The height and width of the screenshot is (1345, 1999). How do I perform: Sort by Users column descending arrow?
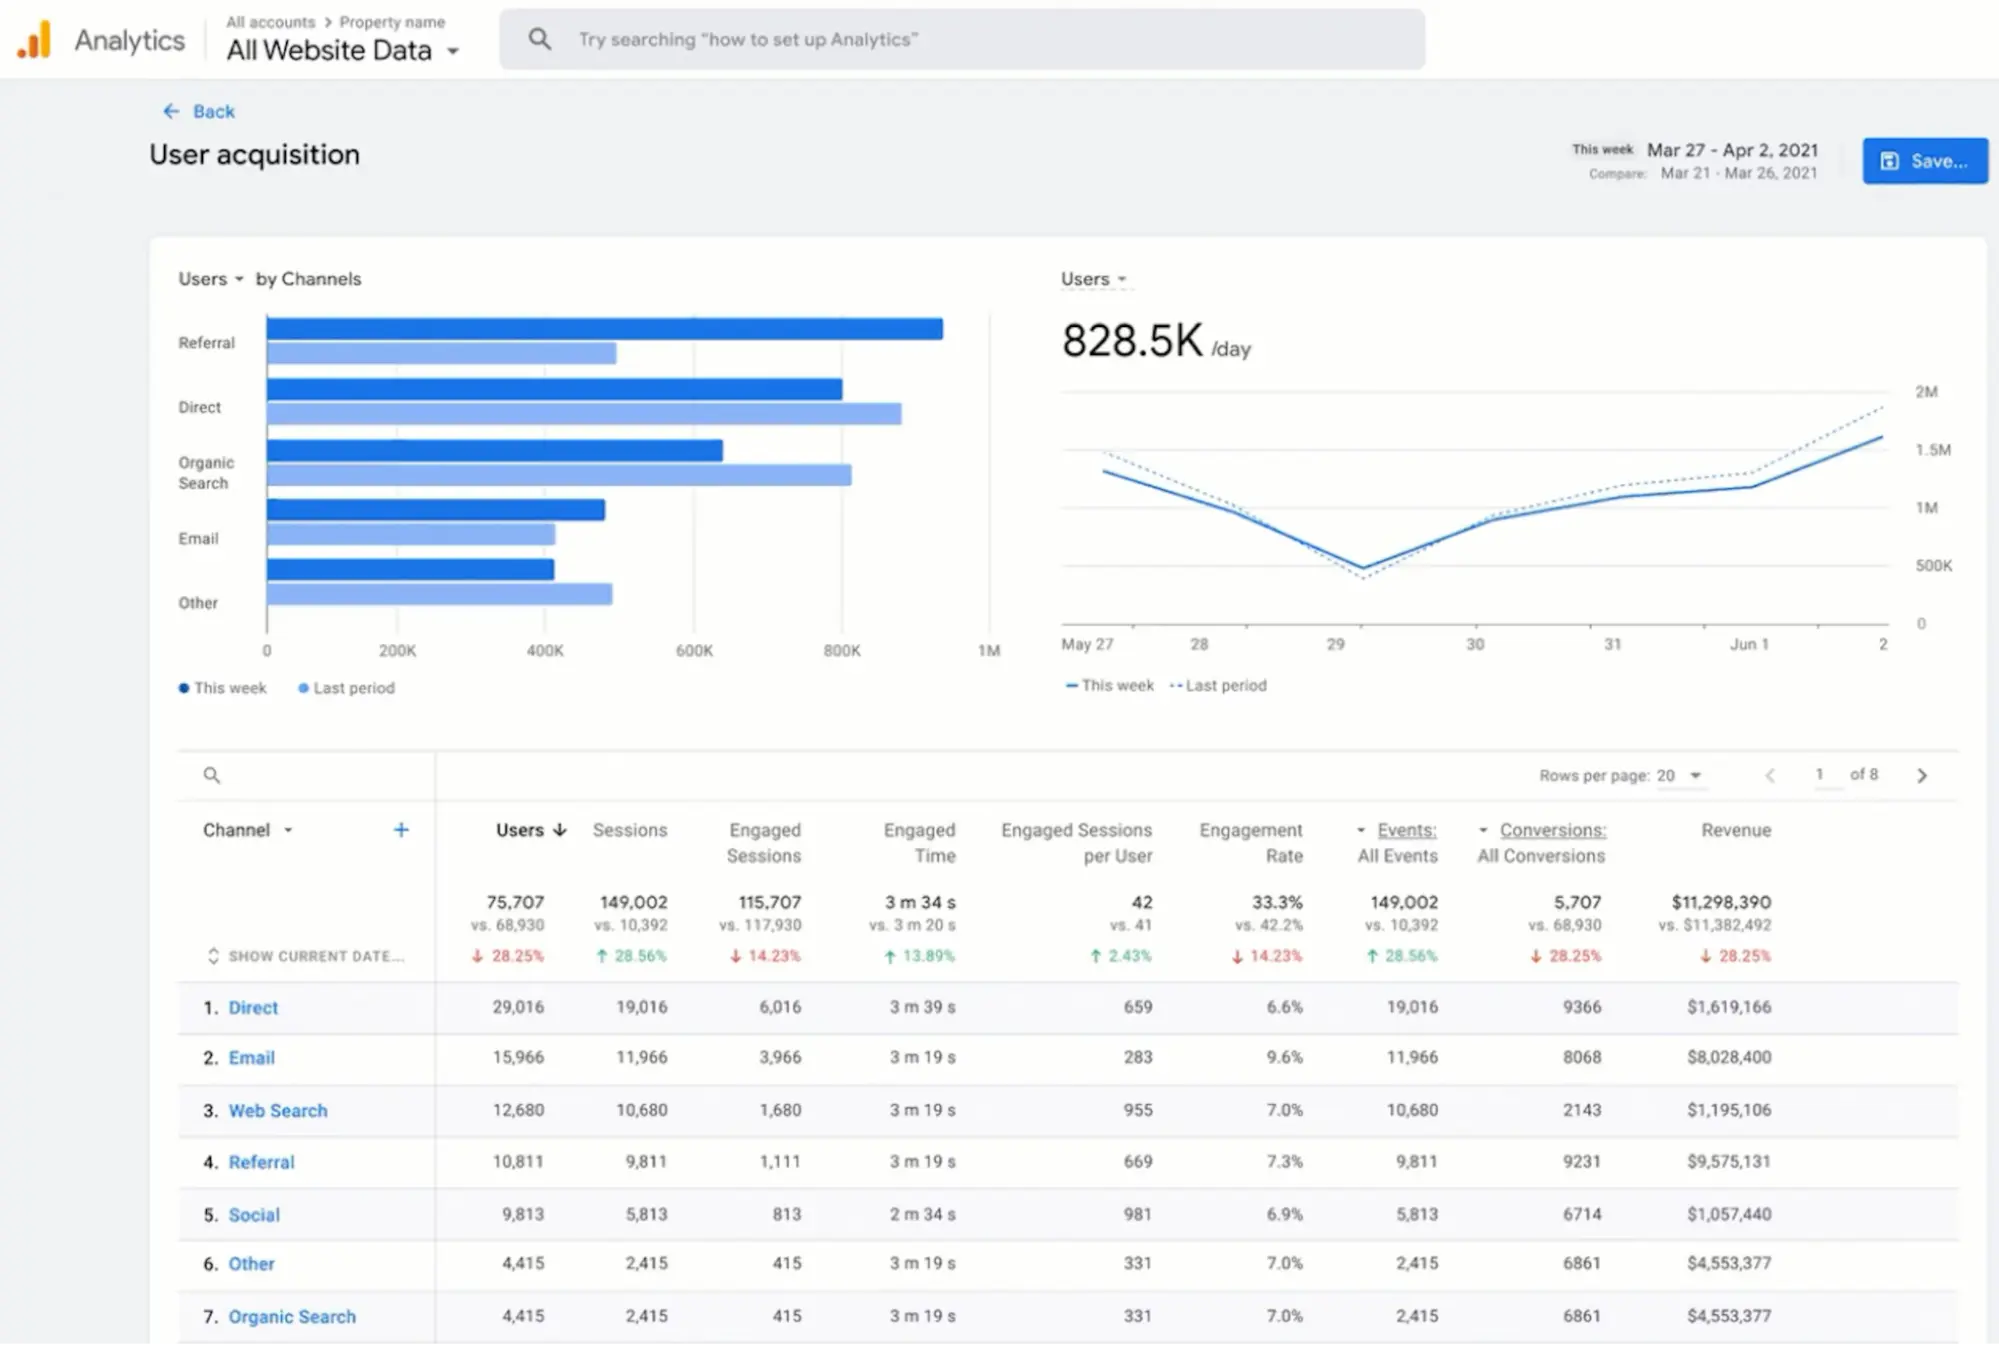(560, 829)
